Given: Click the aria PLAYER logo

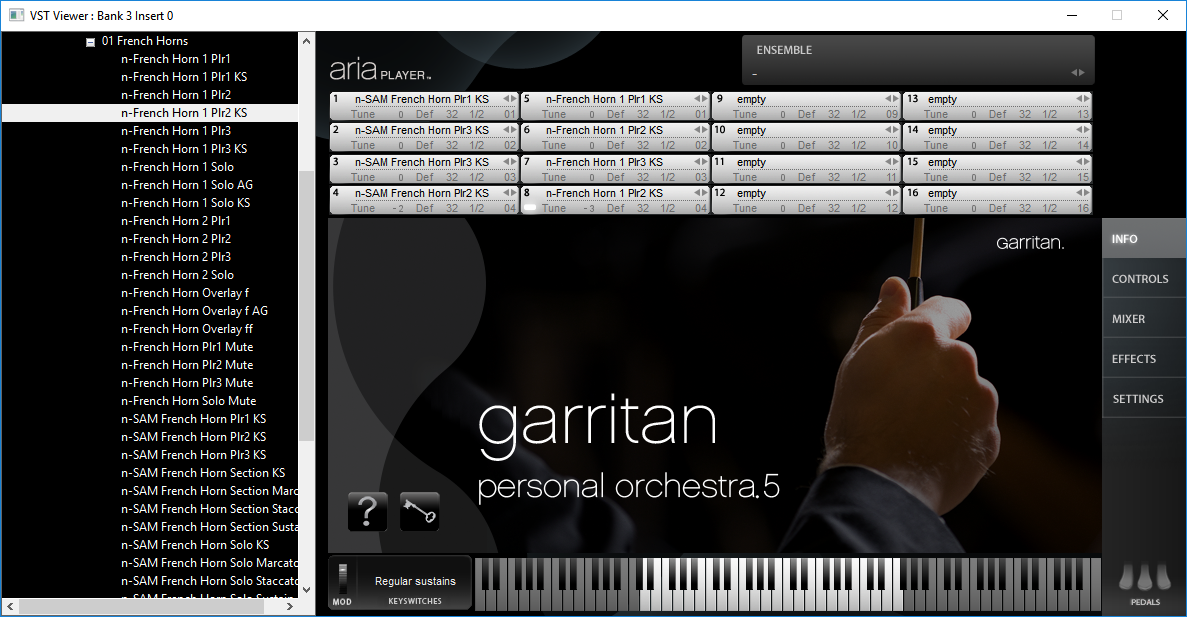Looking at the screenshot, I should pos(380,70).
